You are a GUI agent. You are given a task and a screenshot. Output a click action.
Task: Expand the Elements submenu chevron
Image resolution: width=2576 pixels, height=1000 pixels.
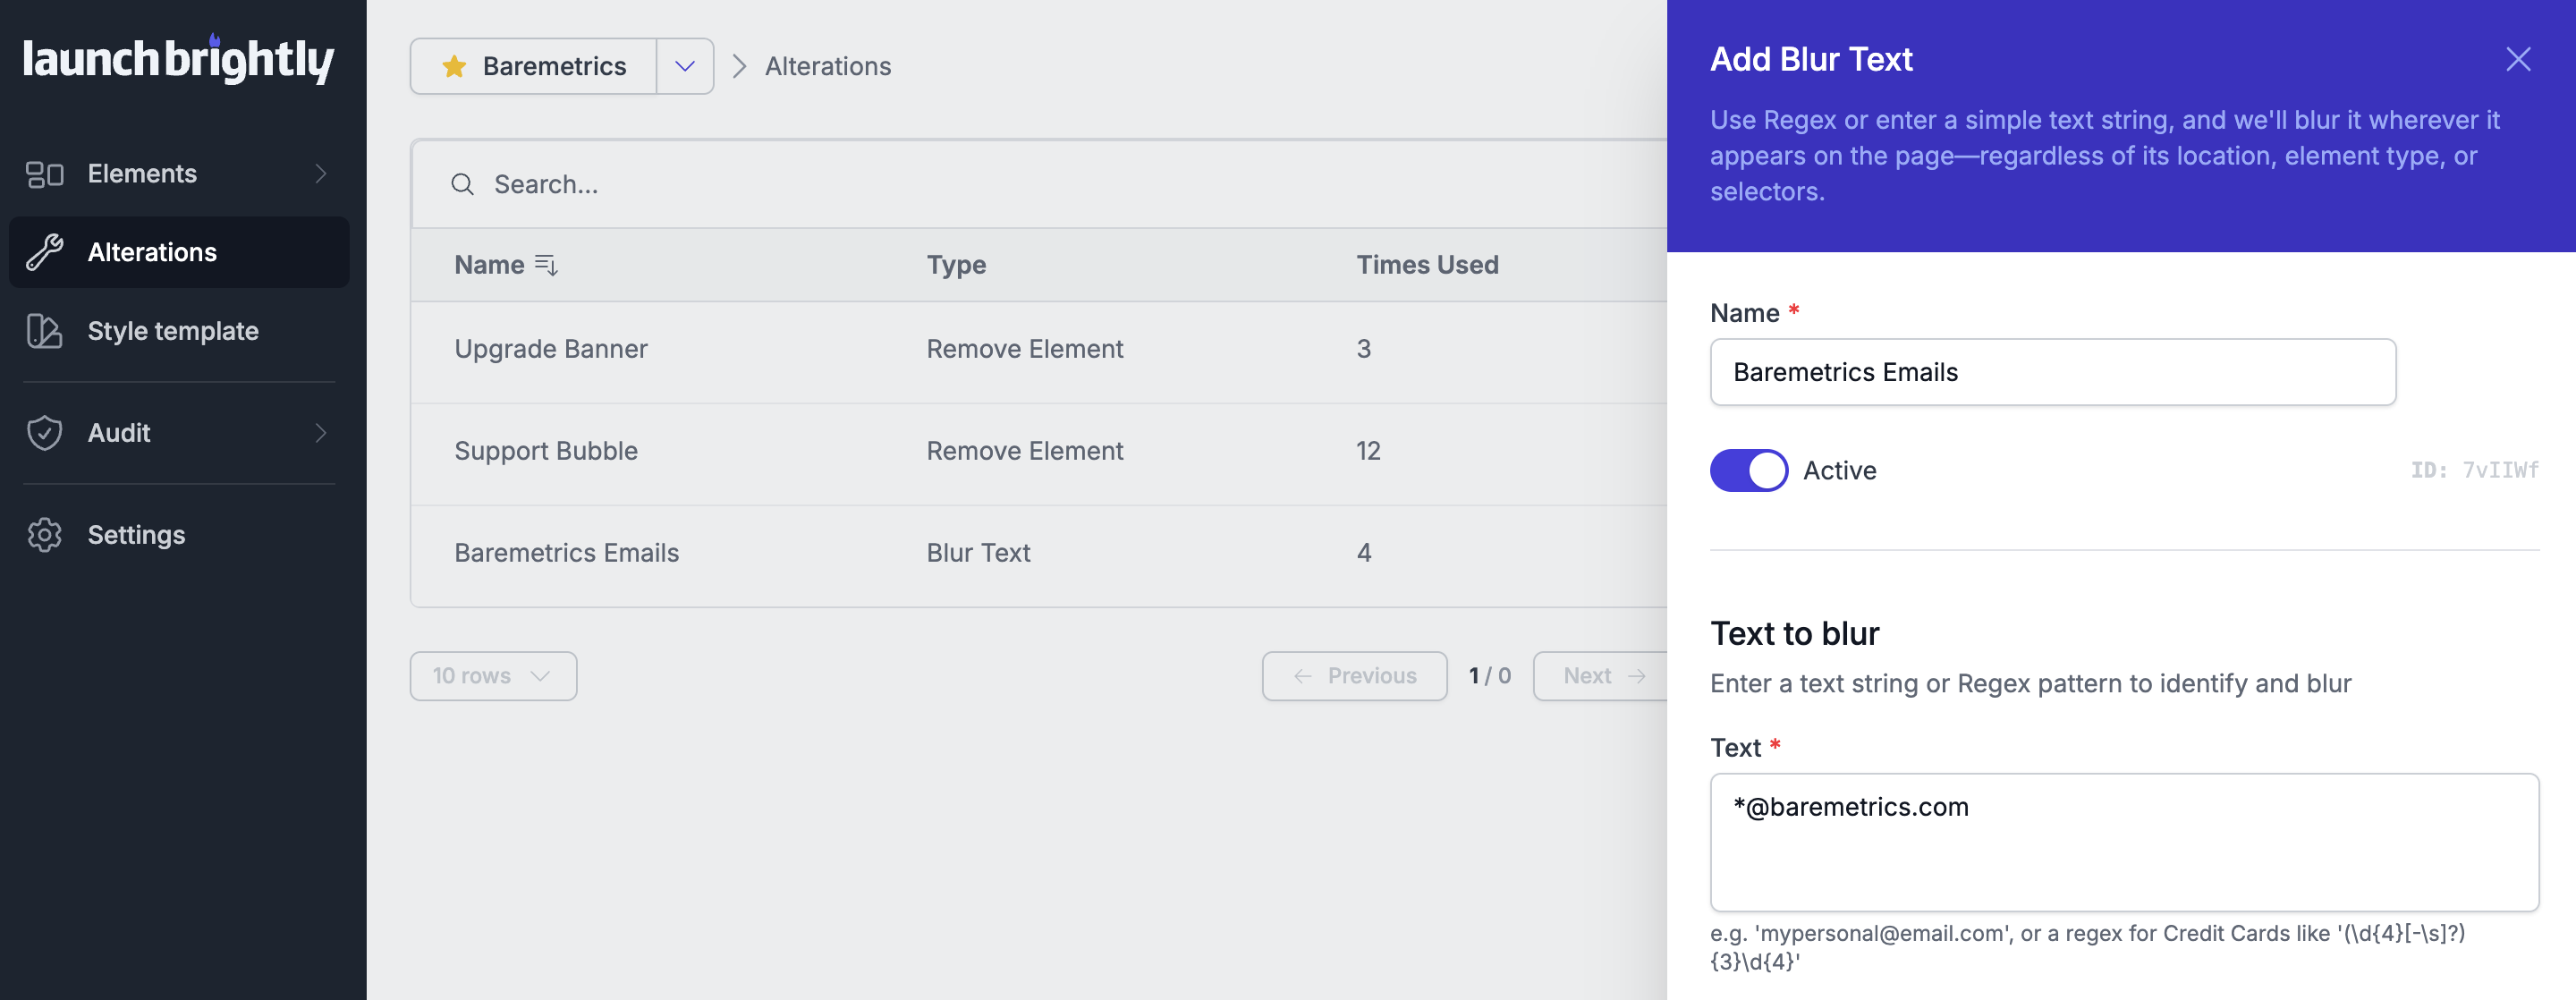[x=321, y=174]
